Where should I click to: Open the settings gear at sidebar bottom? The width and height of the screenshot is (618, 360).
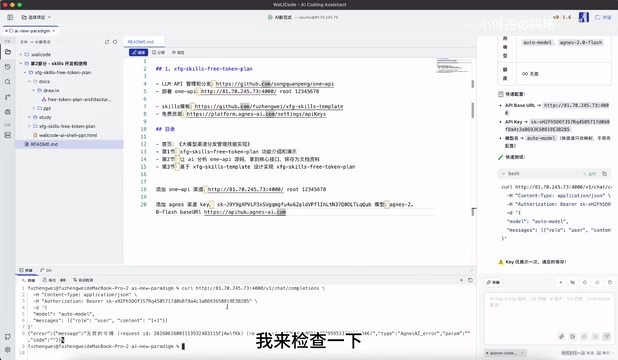click(8, 350)
